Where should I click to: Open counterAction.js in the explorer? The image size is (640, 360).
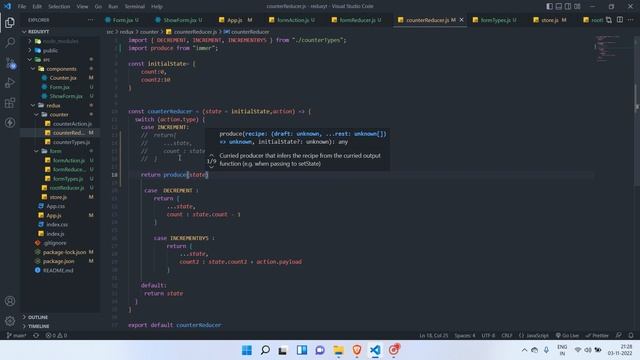pos(60,124)
